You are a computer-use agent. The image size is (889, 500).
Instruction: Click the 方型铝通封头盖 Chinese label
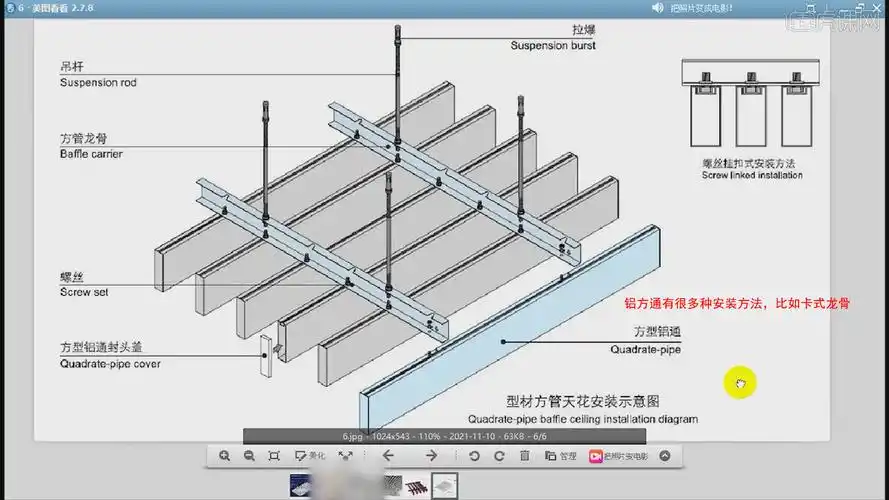coord(101,347)
